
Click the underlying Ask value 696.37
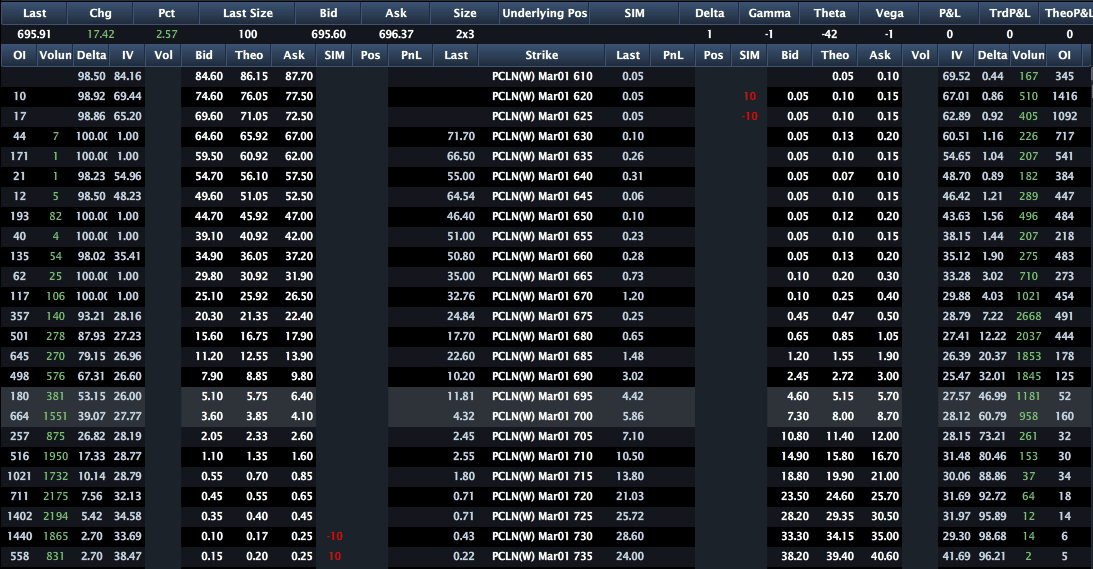coord(397,34)
